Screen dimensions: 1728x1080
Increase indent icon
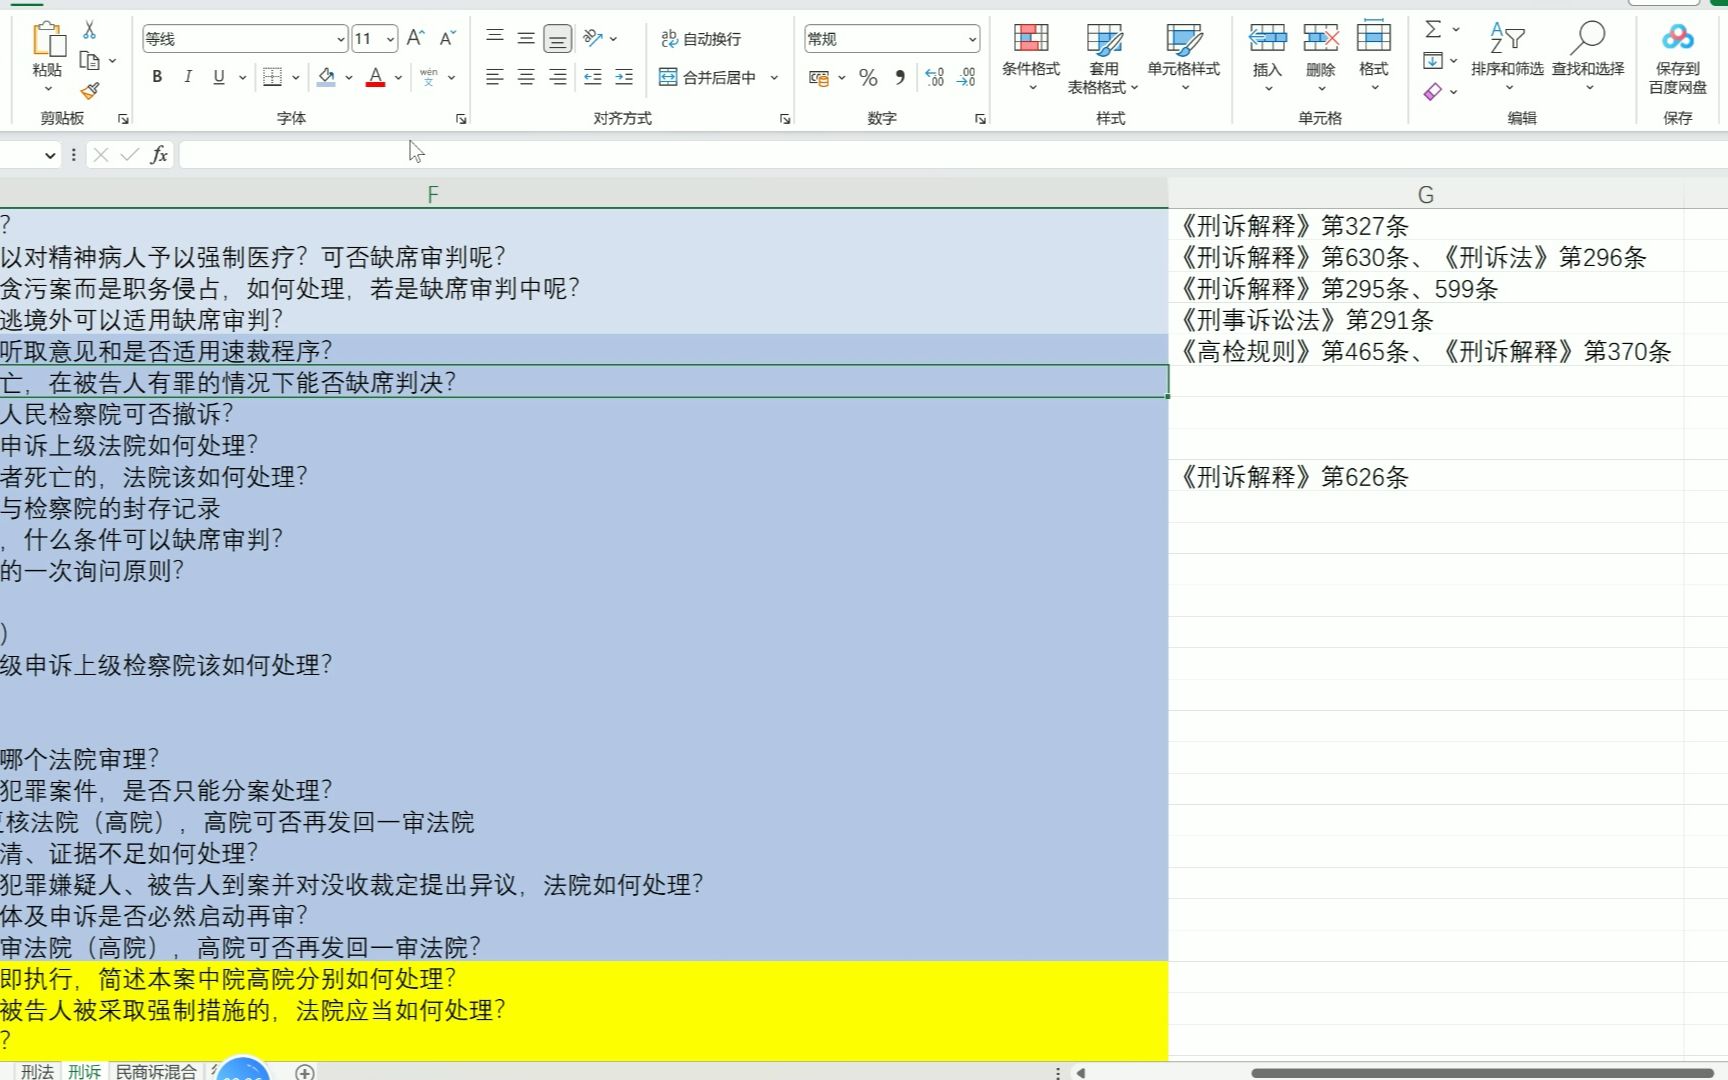coord(624,77)
